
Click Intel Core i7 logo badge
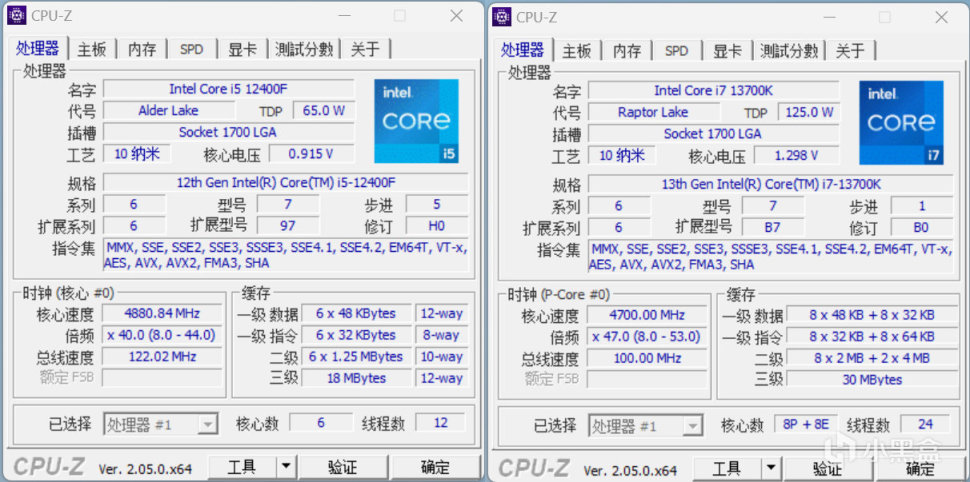click(901, 123)
